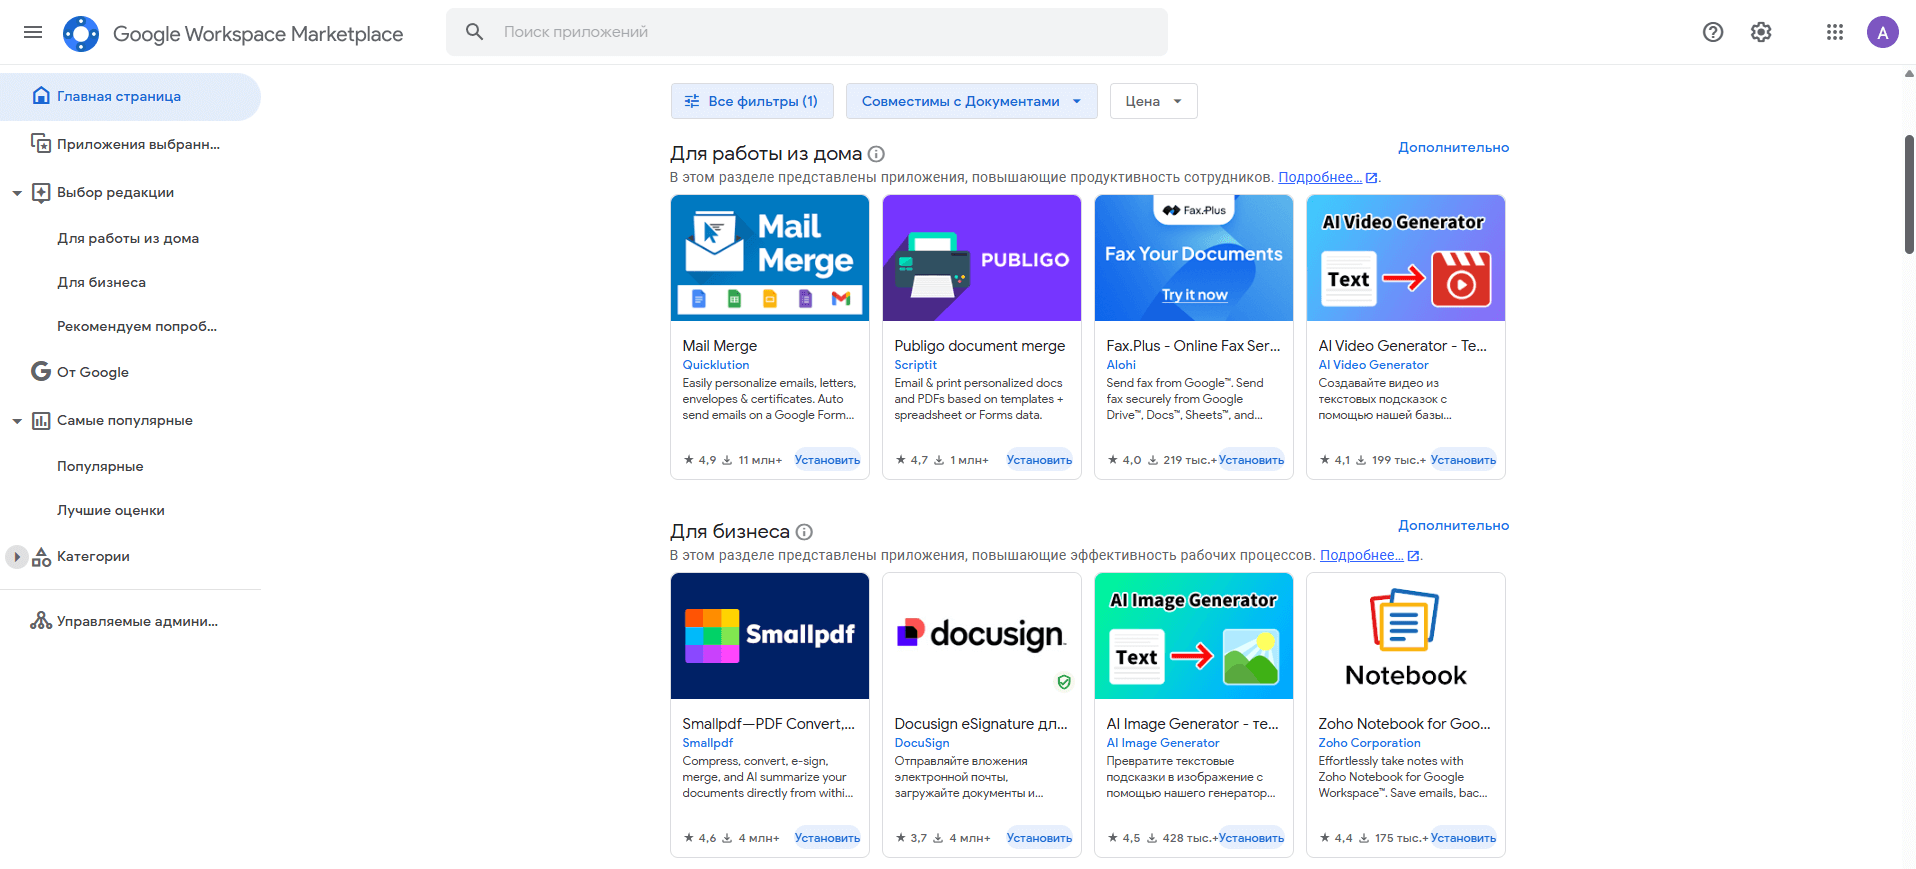Expand the Категории section arrow

(17, 557)
